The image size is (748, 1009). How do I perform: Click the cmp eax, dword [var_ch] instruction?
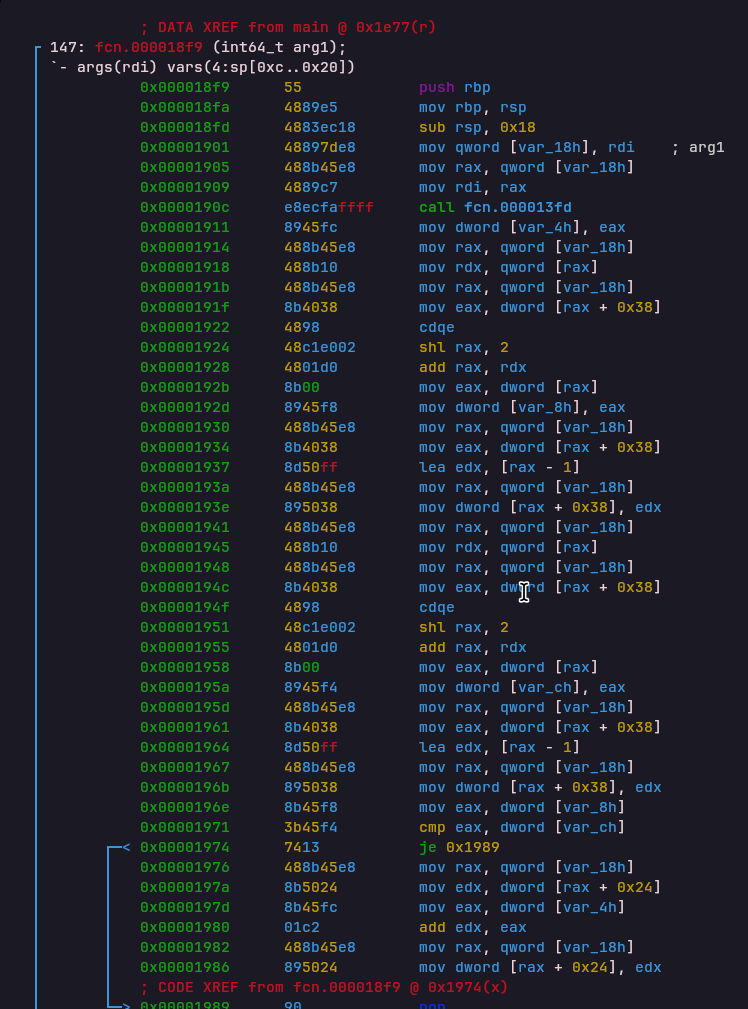522,827
